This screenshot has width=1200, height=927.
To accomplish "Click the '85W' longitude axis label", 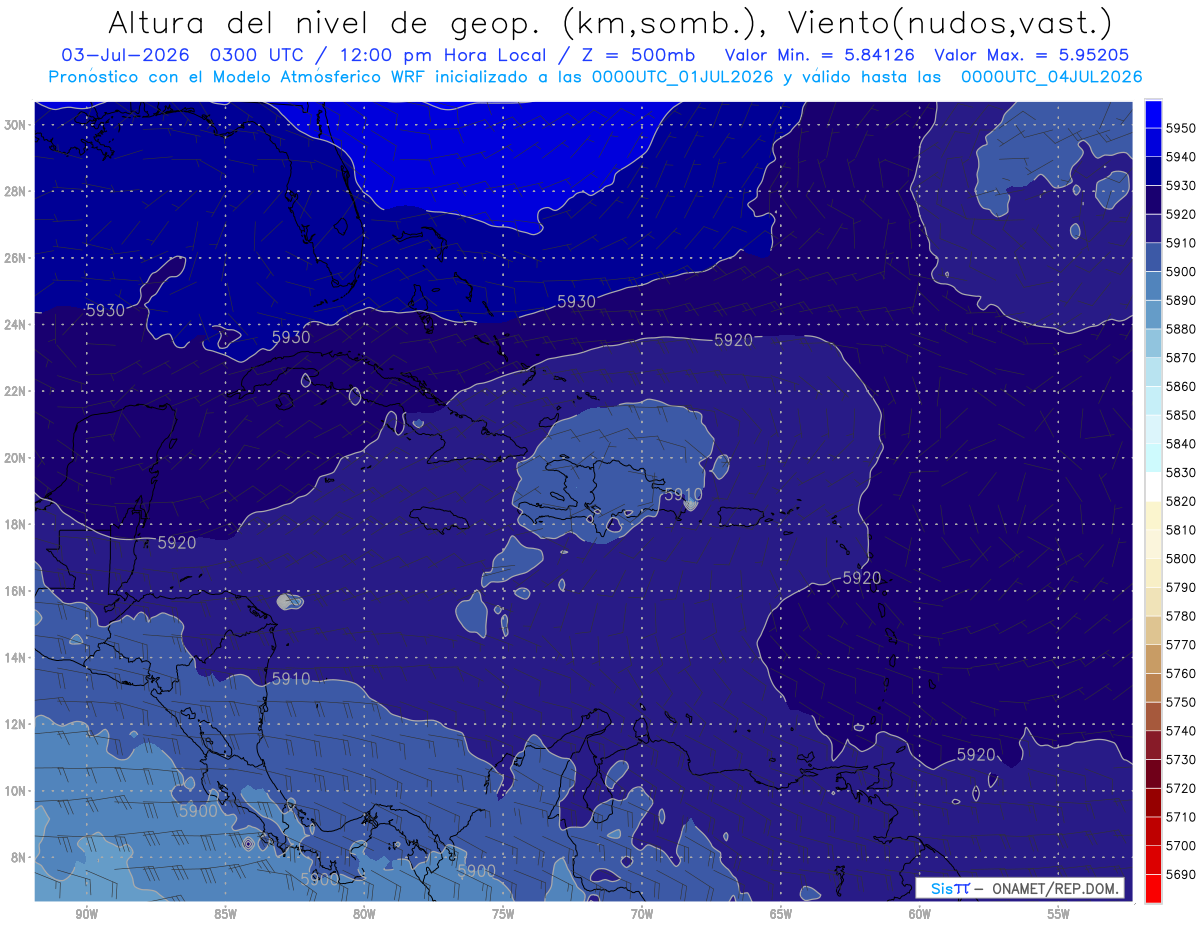I will point(225,915).
